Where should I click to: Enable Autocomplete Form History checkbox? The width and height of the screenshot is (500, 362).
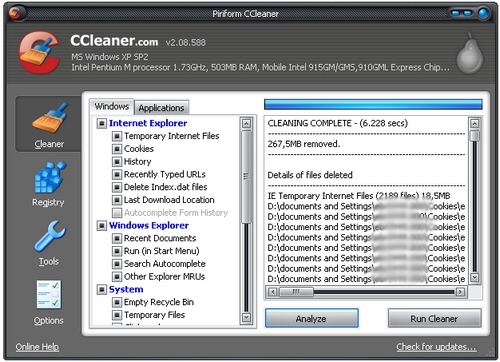(x=117, y=213)
